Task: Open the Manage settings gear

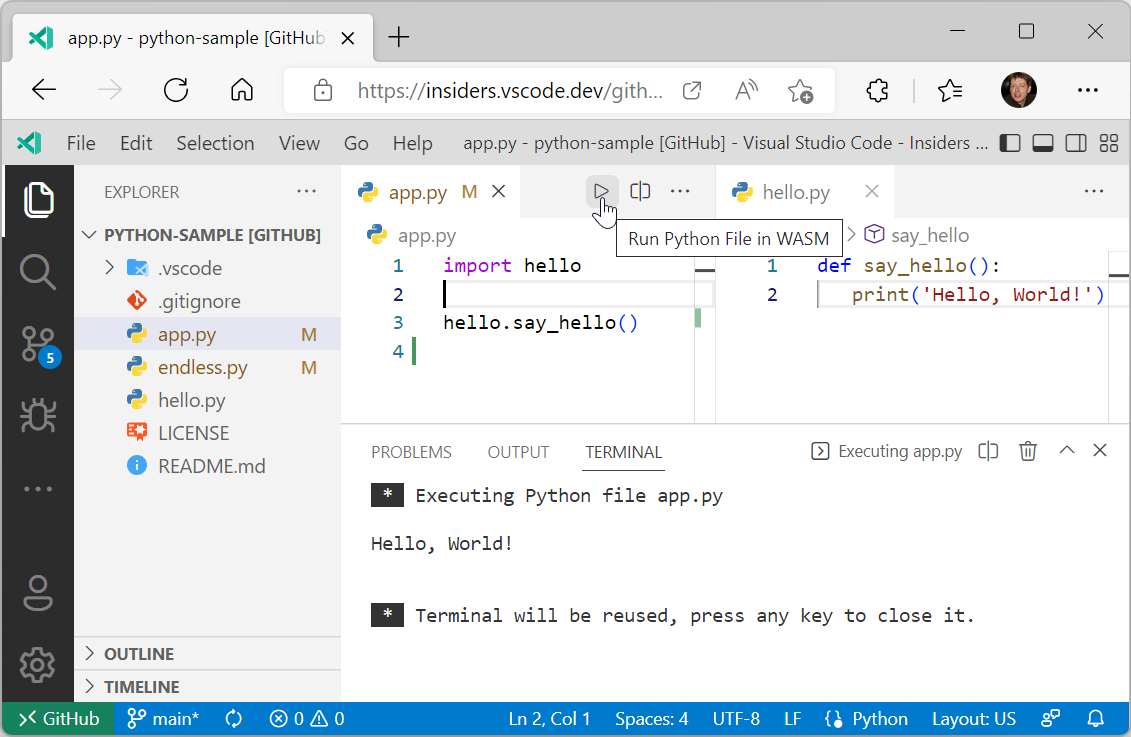Action: point(38,665)
